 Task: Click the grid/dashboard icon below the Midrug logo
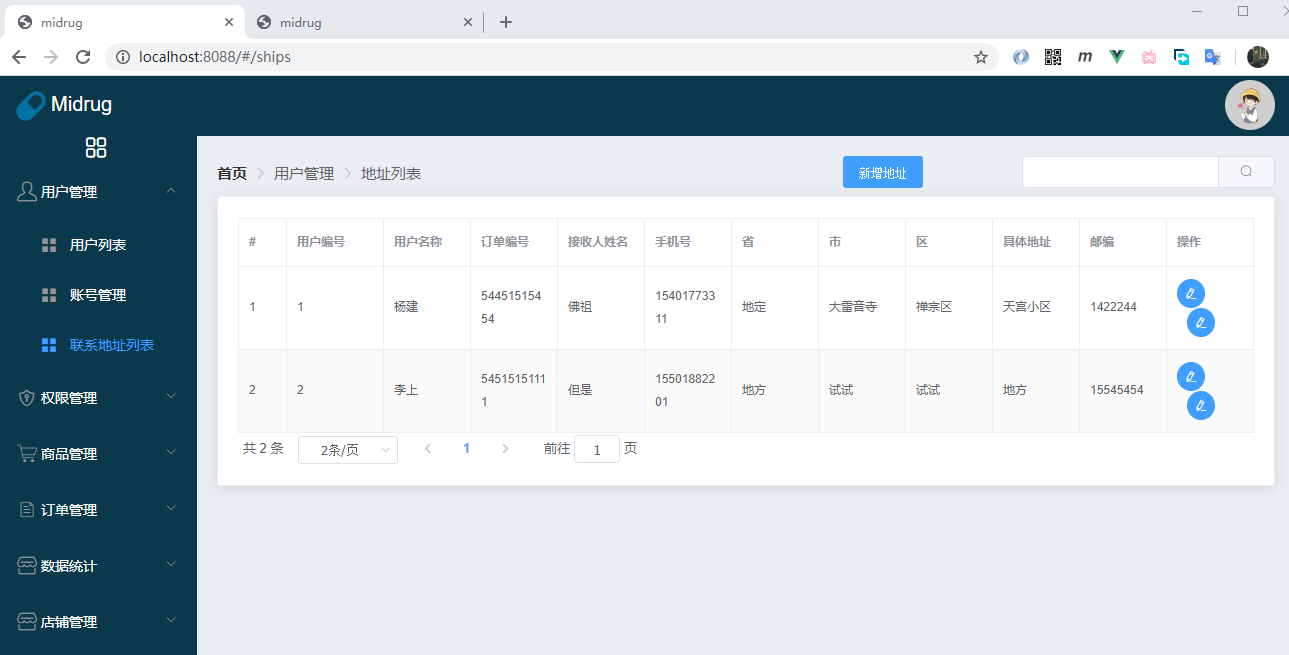(96, 147)
